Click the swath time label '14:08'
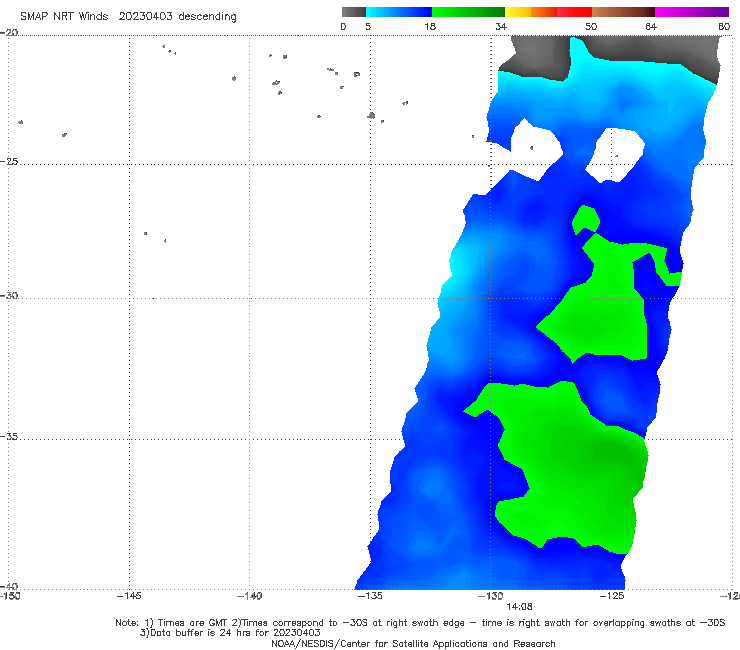 (x=519, y=607)
